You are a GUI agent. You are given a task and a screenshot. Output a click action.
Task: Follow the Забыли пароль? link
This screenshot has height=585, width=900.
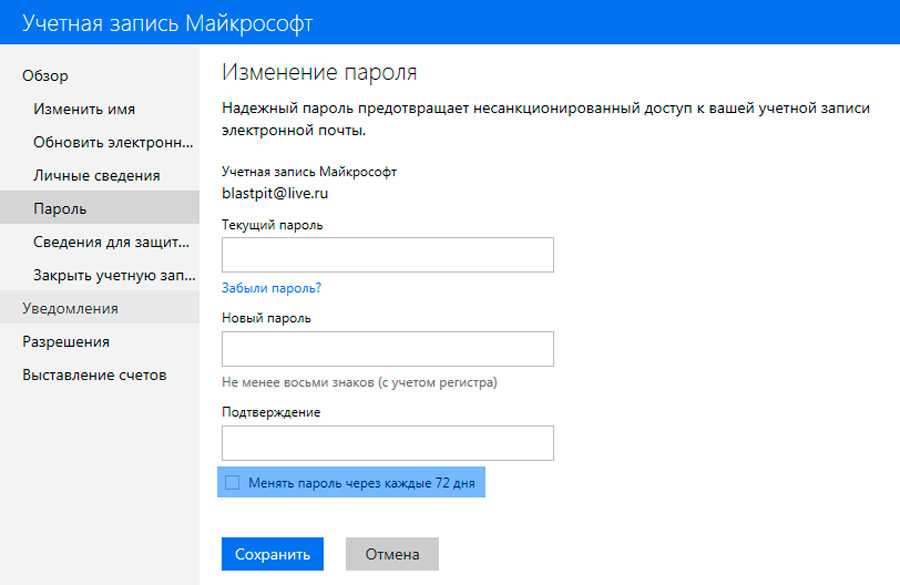click(x=271, y=288)
